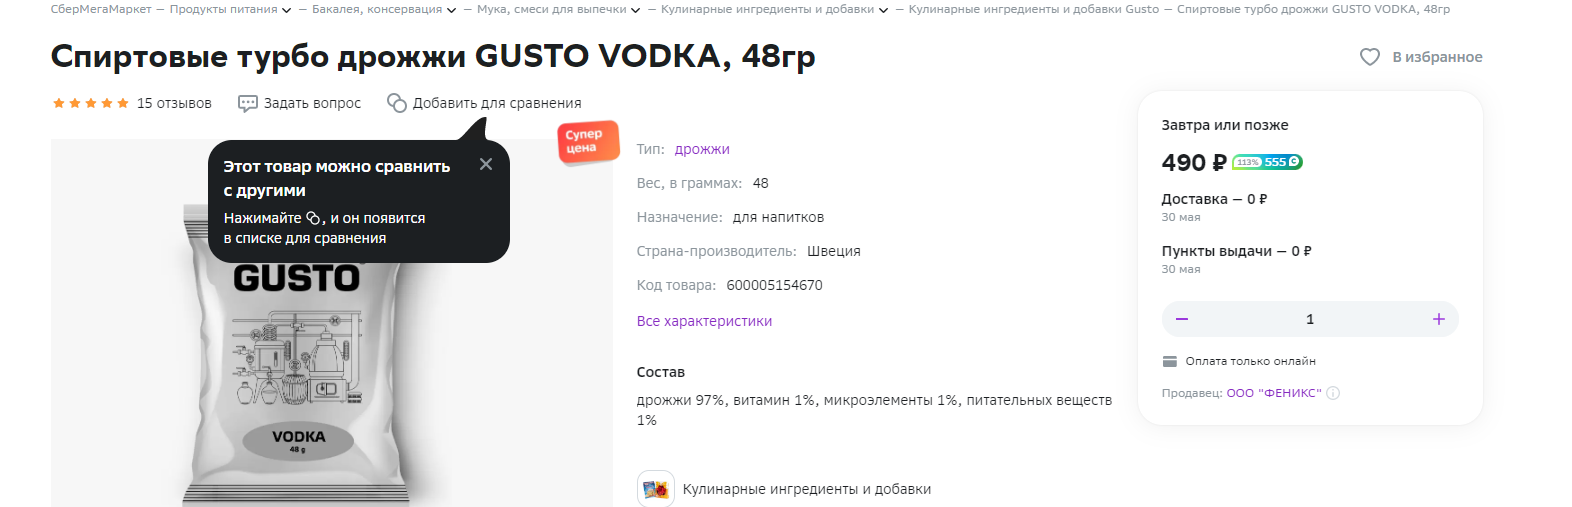Decrease quantity with the minus button
Screen dimensions: 1572x507
coord(1182,319)
